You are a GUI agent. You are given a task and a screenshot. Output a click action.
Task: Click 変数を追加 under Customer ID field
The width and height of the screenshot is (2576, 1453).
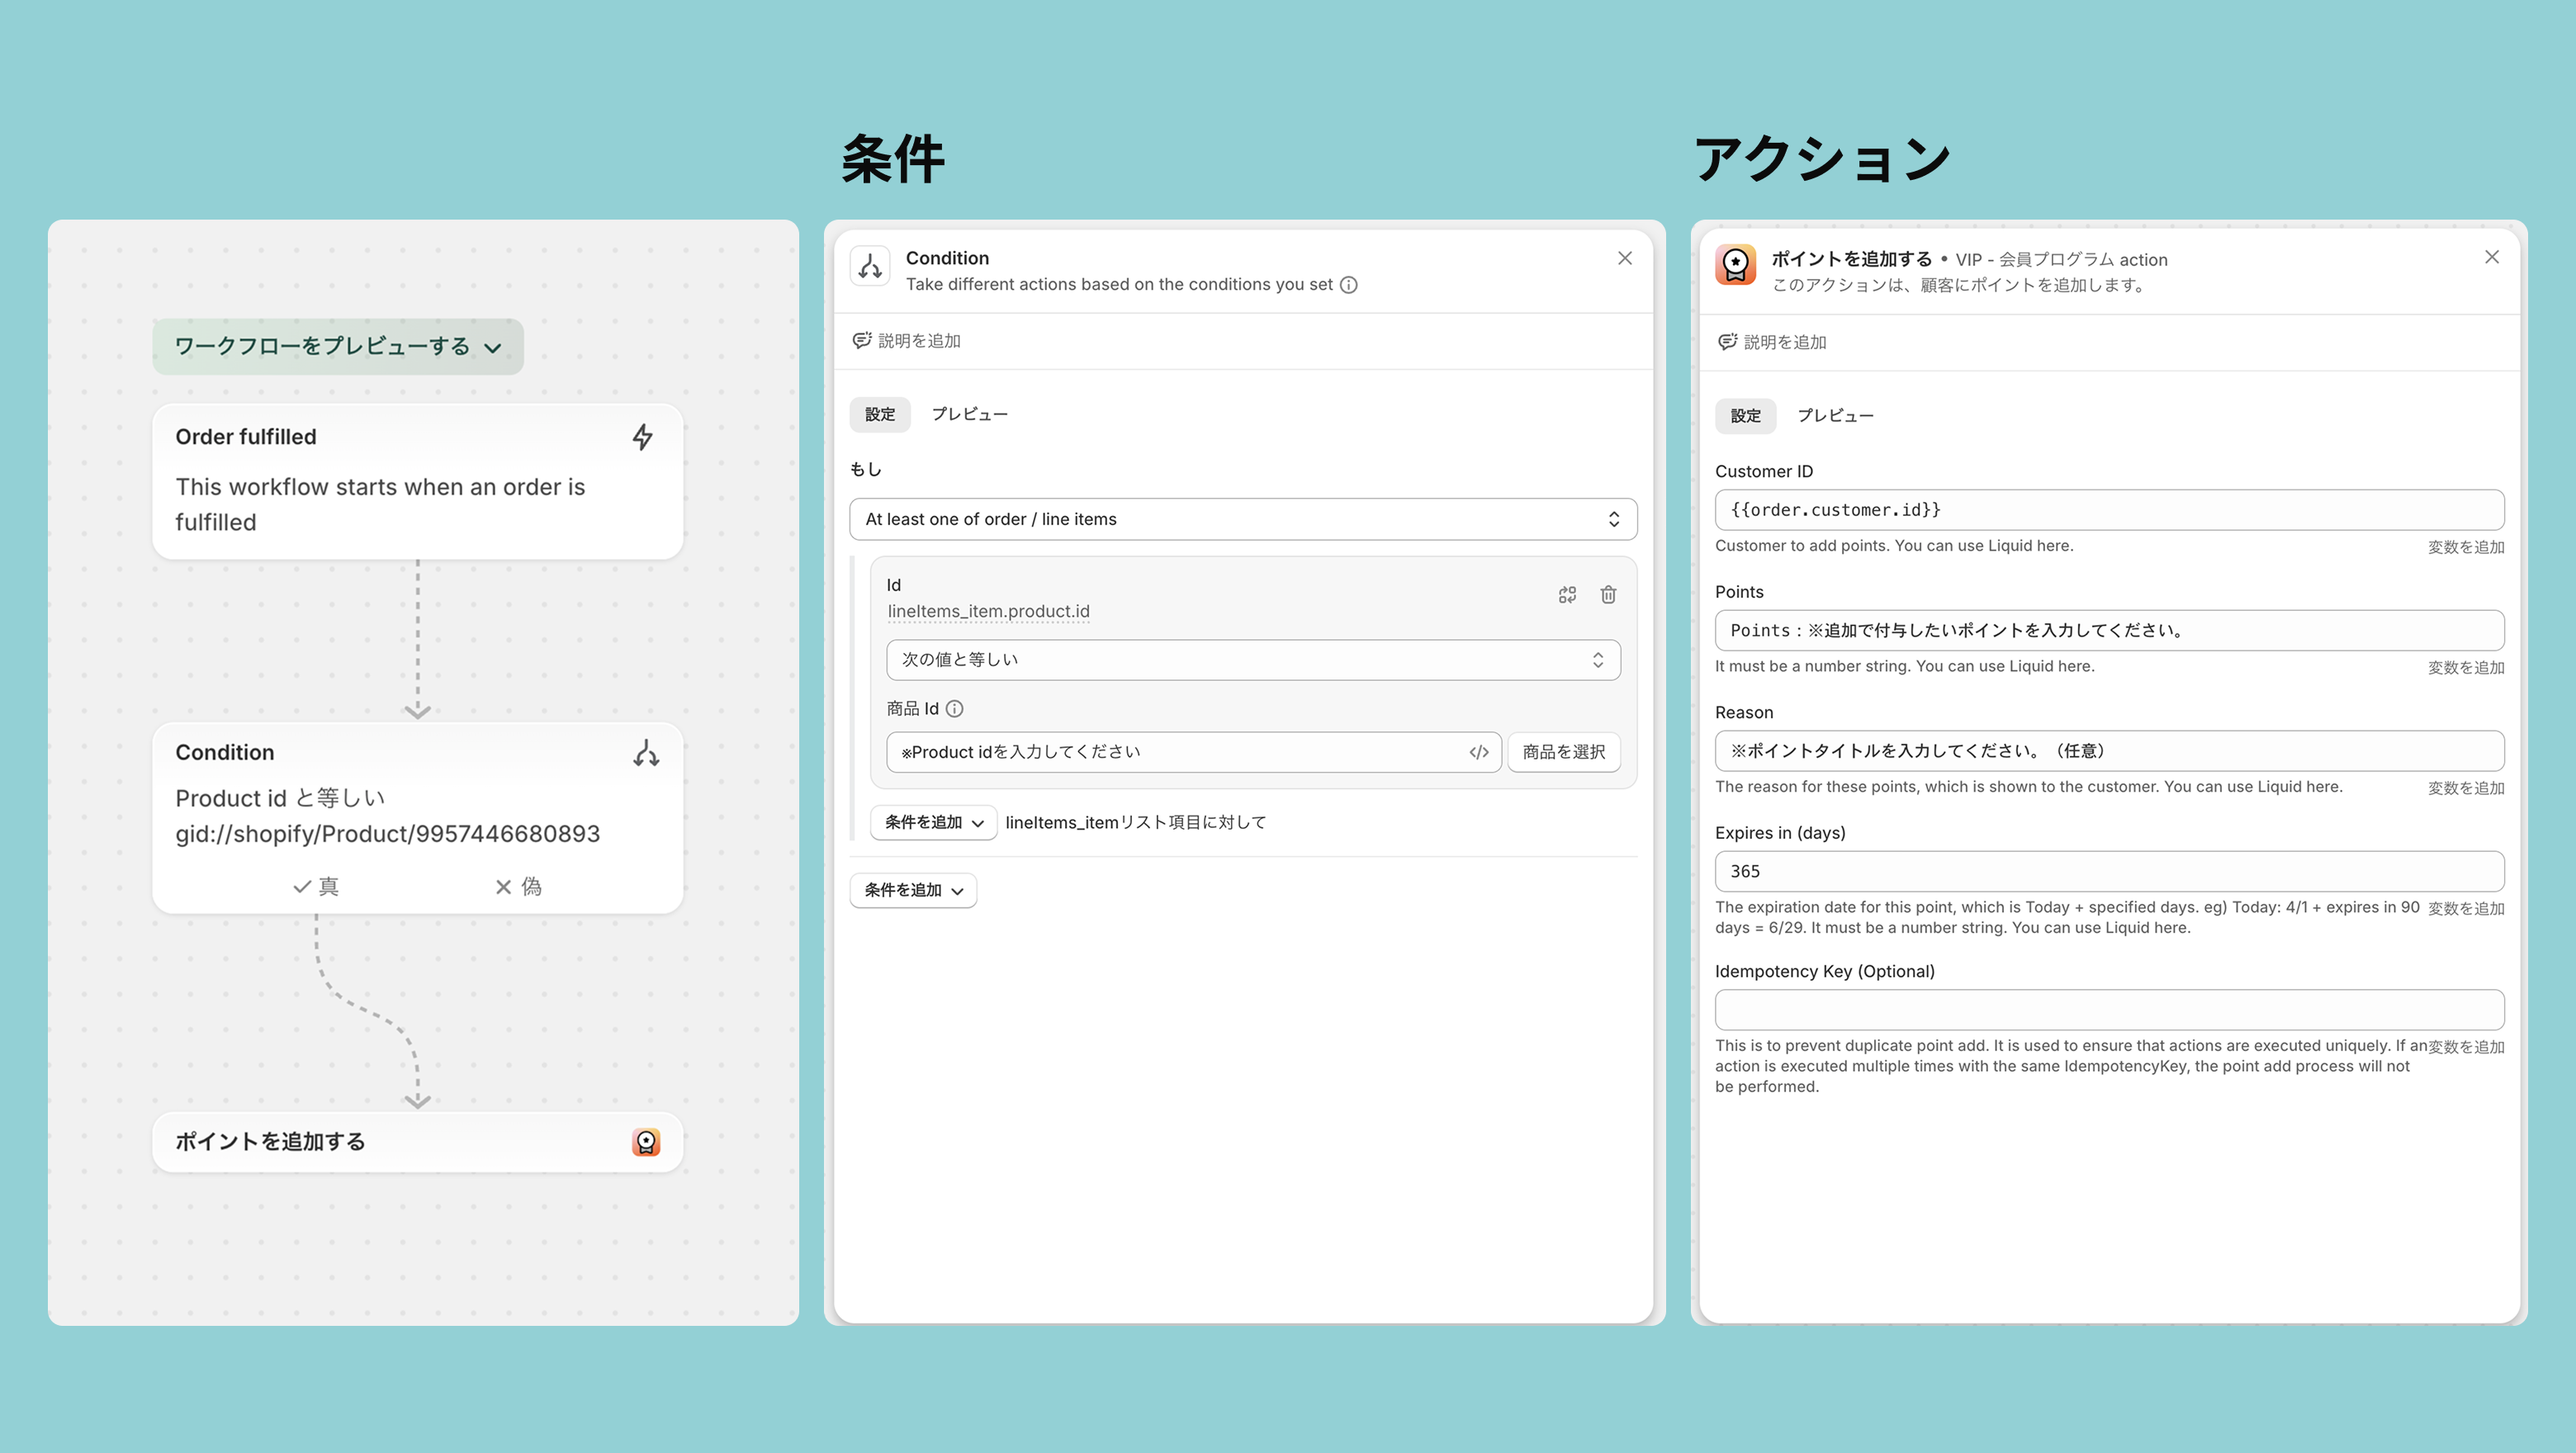2465,547
